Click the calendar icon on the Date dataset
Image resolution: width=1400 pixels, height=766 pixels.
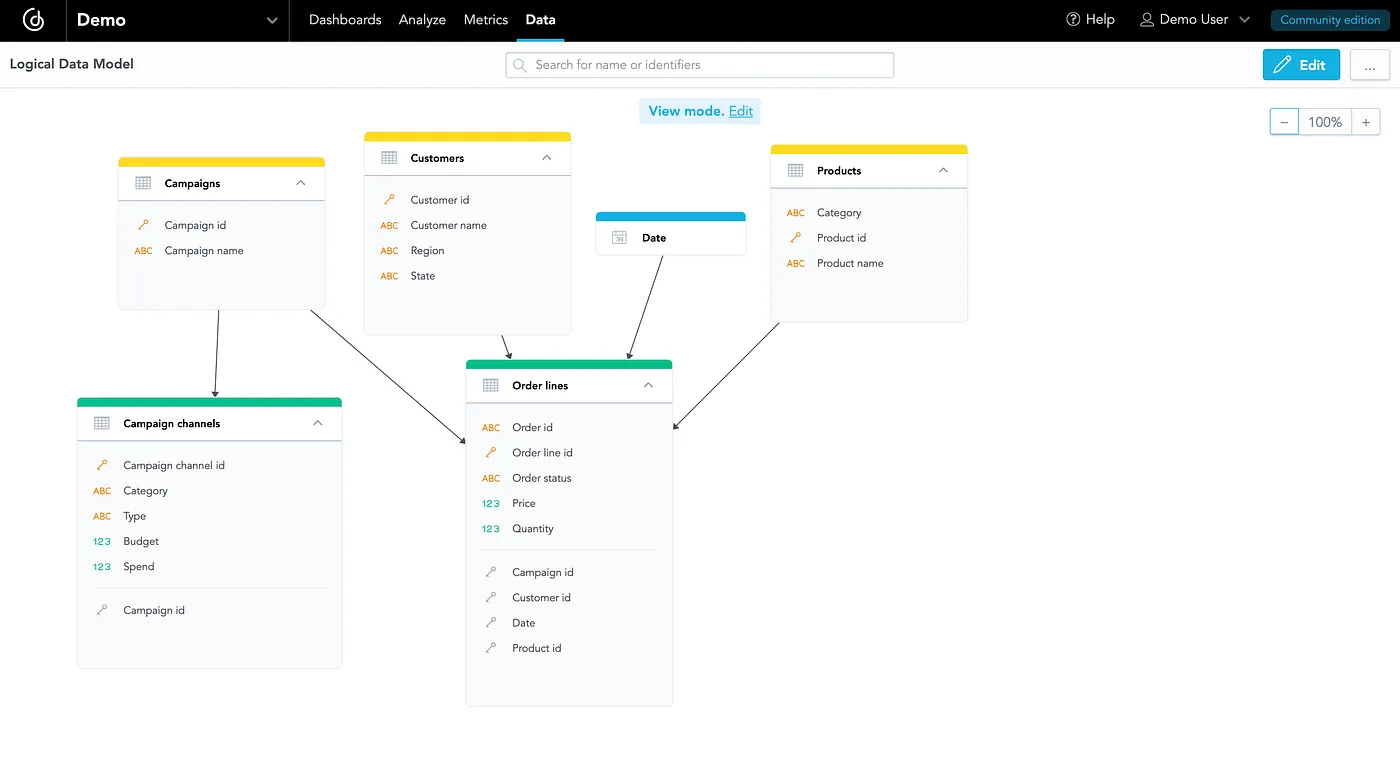pyautogui.click(x=620, y=237)
